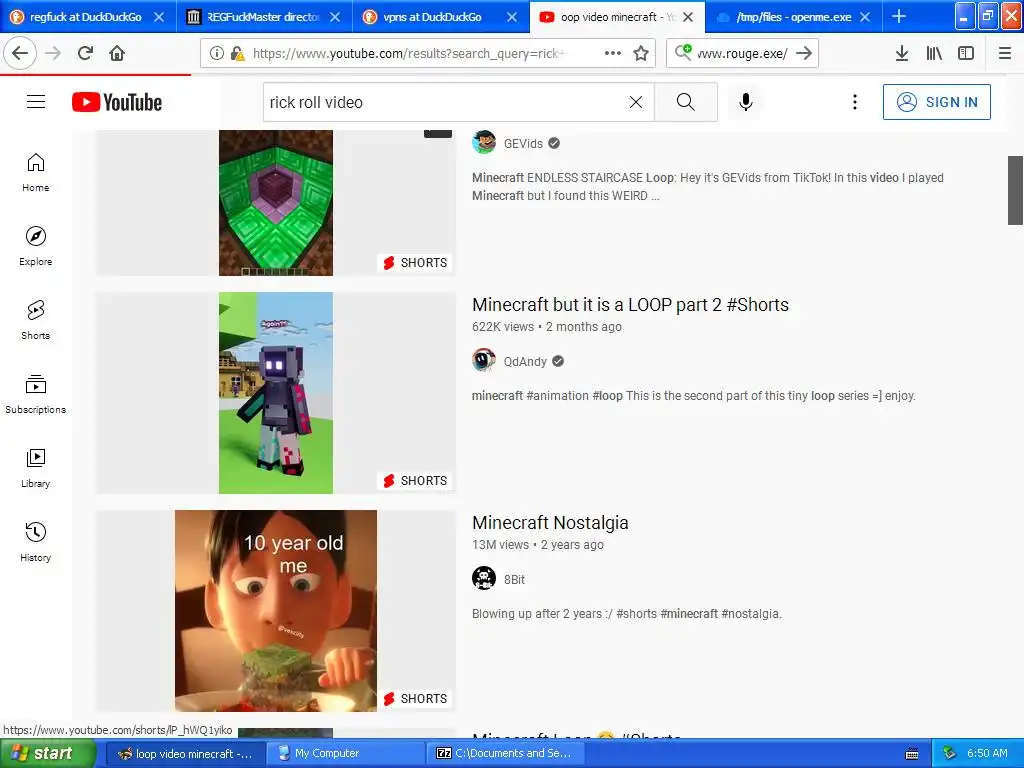This screenshot has width=1024, height=768.
Task: Switch to loop video minecraft taskbar item
Action: pos(185,754)
